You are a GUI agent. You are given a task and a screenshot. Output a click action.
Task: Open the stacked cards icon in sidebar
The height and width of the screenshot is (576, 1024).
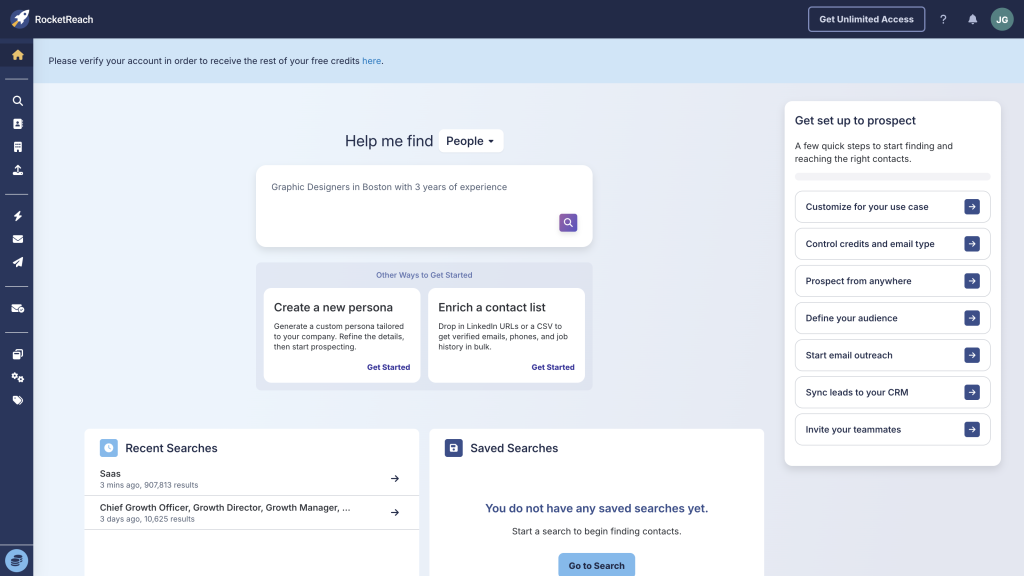pos(18,354)
